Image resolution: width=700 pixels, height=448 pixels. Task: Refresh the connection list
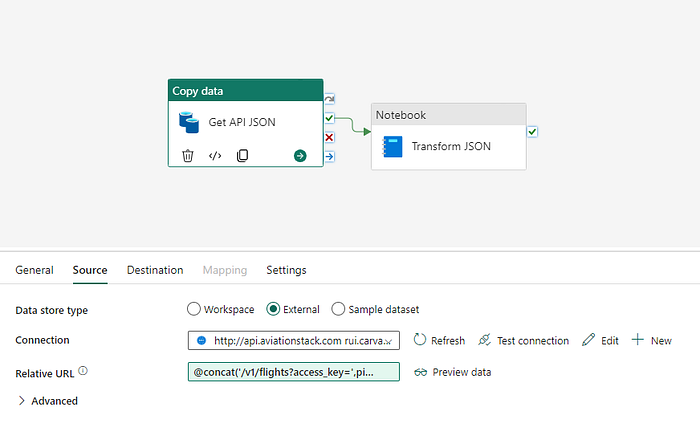pyautogui.click(x=439, y=340)
